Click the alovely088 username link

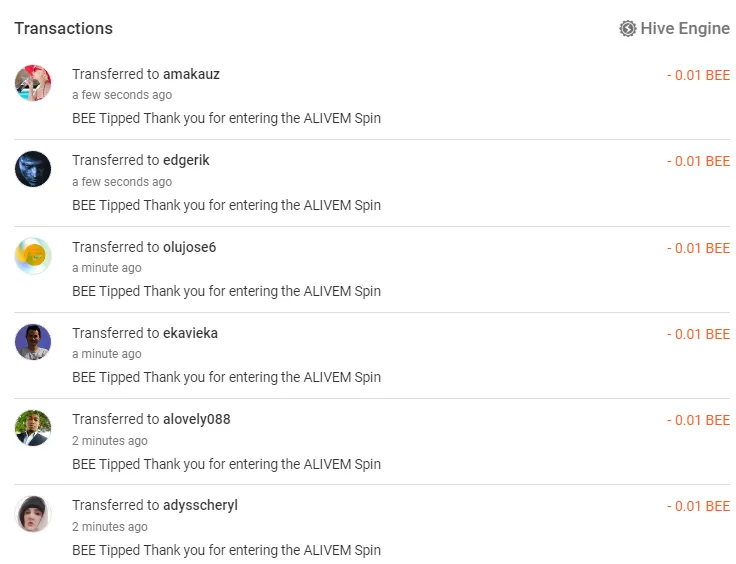197,419
